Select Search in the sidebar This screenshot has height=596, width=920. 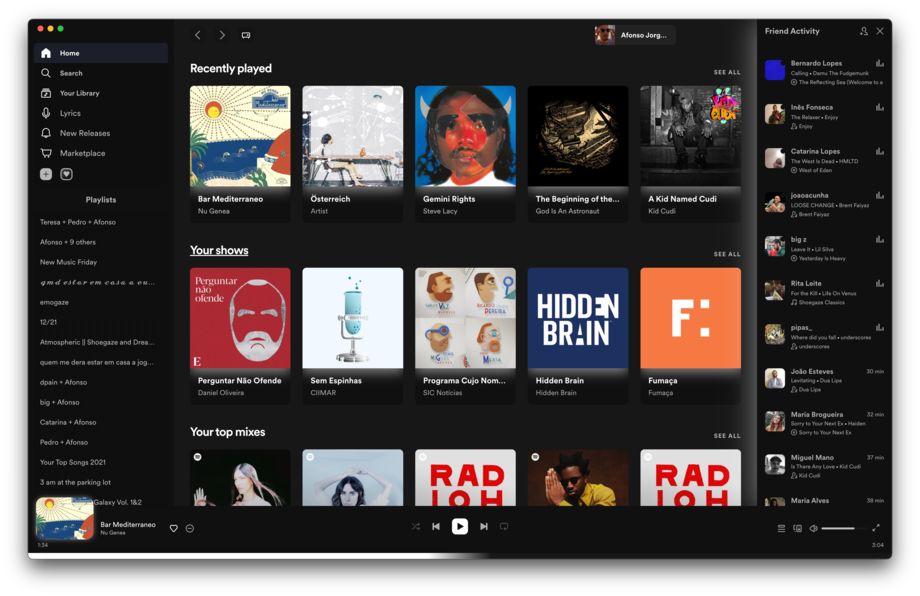(x=70, y=73)
